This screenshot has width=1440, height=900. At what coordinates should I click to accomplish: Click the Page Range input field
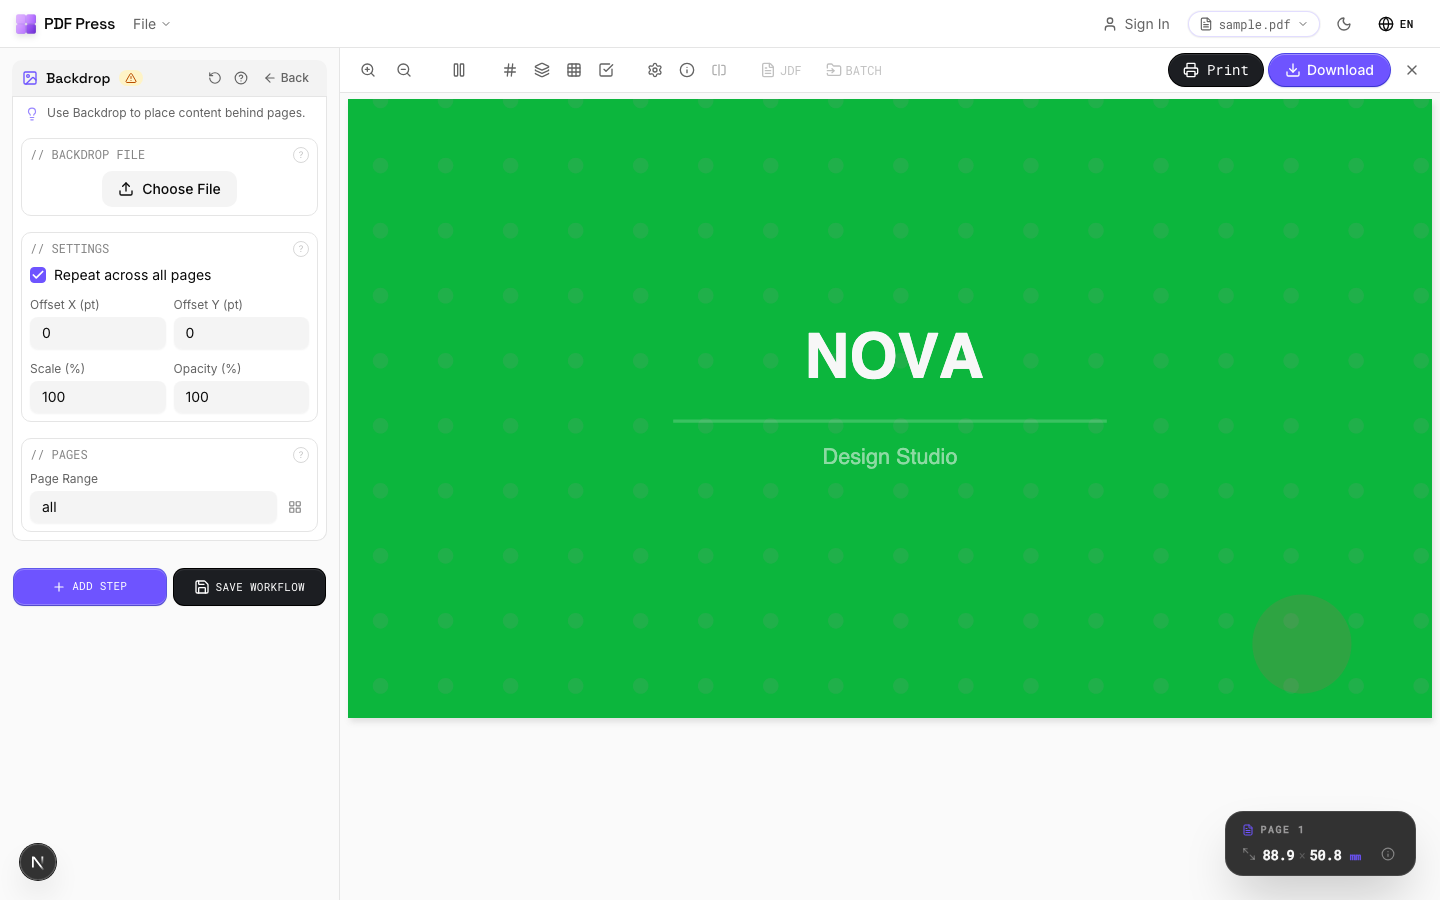(x=153, y=507)
